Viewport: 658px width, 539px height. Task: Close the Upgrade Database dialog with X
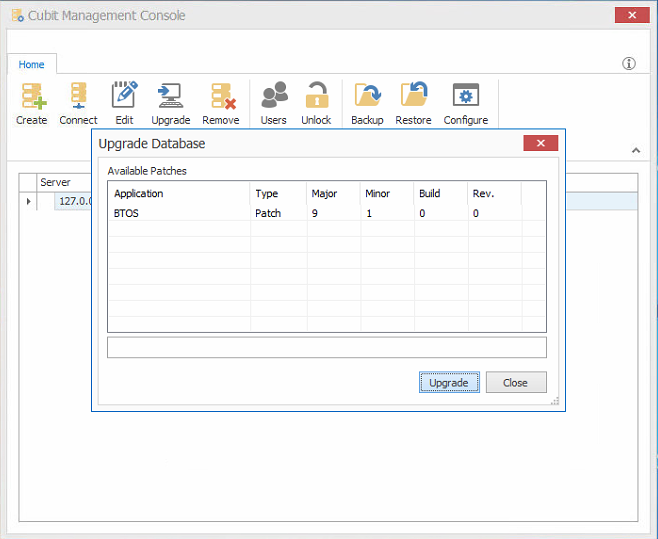[x=540, y=143]
